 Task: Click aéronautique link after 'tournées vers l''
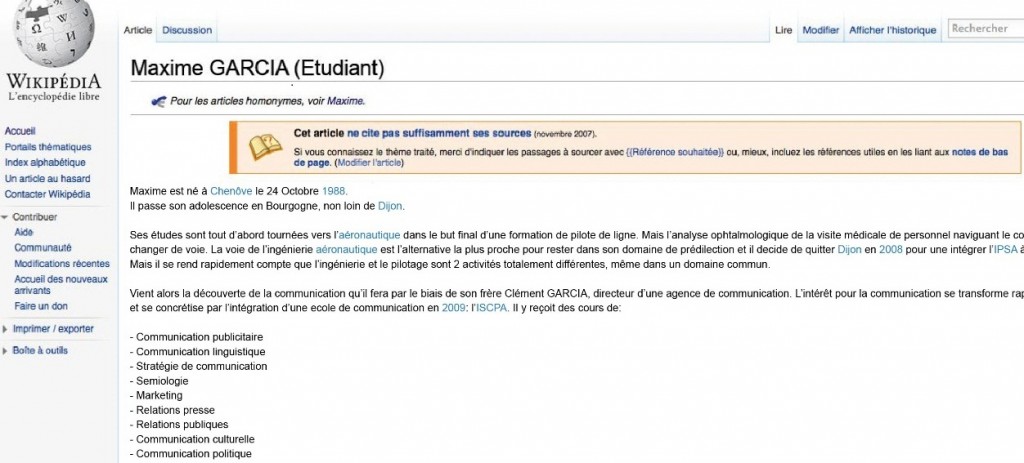coord(370,234)
